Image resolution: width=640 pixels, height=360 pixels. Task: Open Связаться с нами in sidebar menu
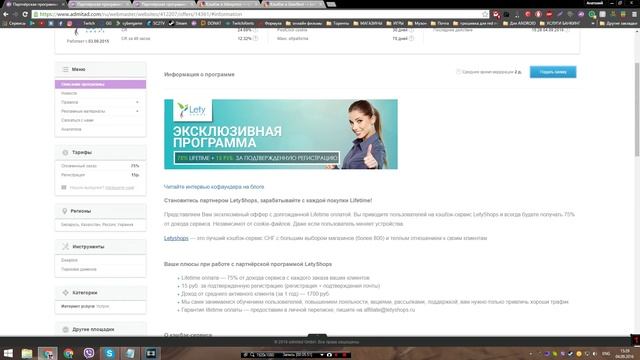pyautogui.click(x=77, y=120)
